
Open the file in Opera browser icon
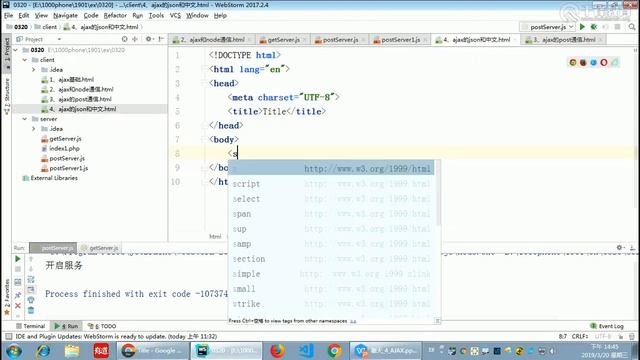coord(604,62)
